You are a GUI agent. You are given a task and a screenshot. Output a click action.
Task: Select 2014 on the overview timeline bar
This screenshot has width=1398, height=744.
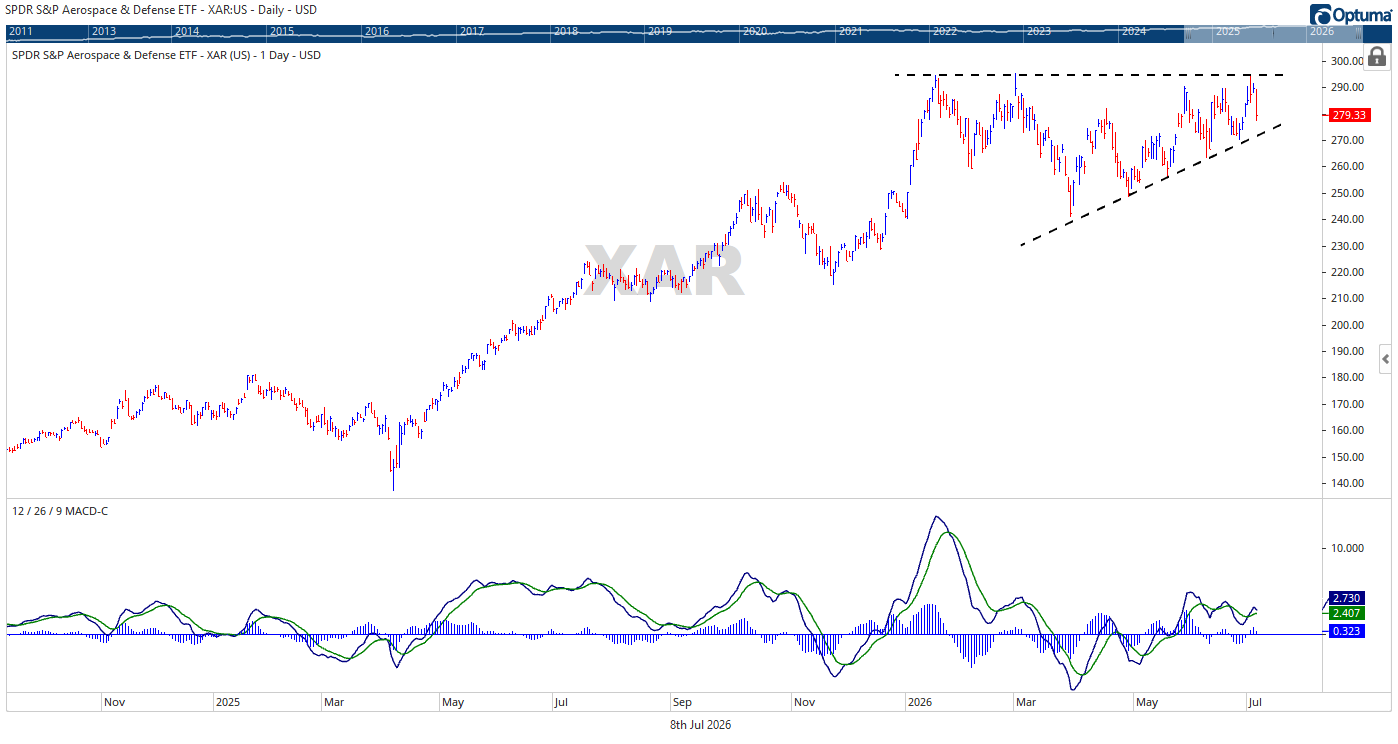[x=187, y=32]
